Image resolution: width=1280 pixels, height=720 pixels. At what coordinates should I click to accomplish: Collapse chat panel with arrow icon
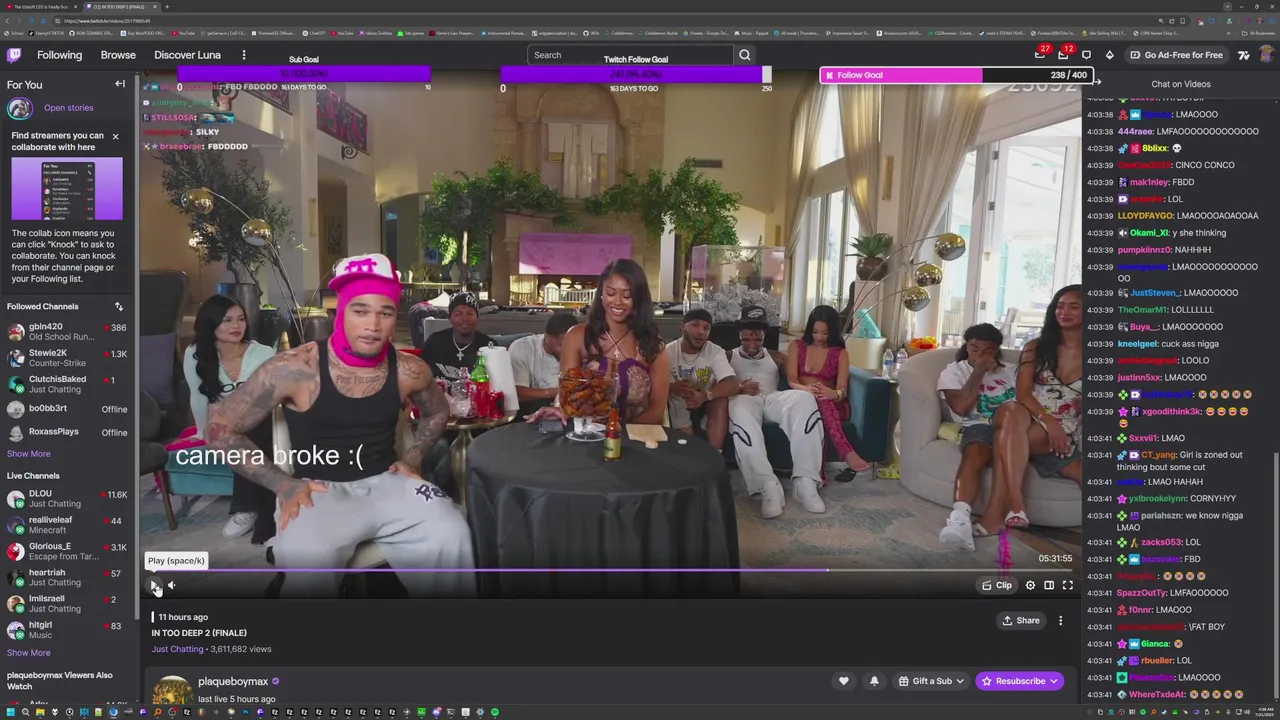[x=1096, y=82]
